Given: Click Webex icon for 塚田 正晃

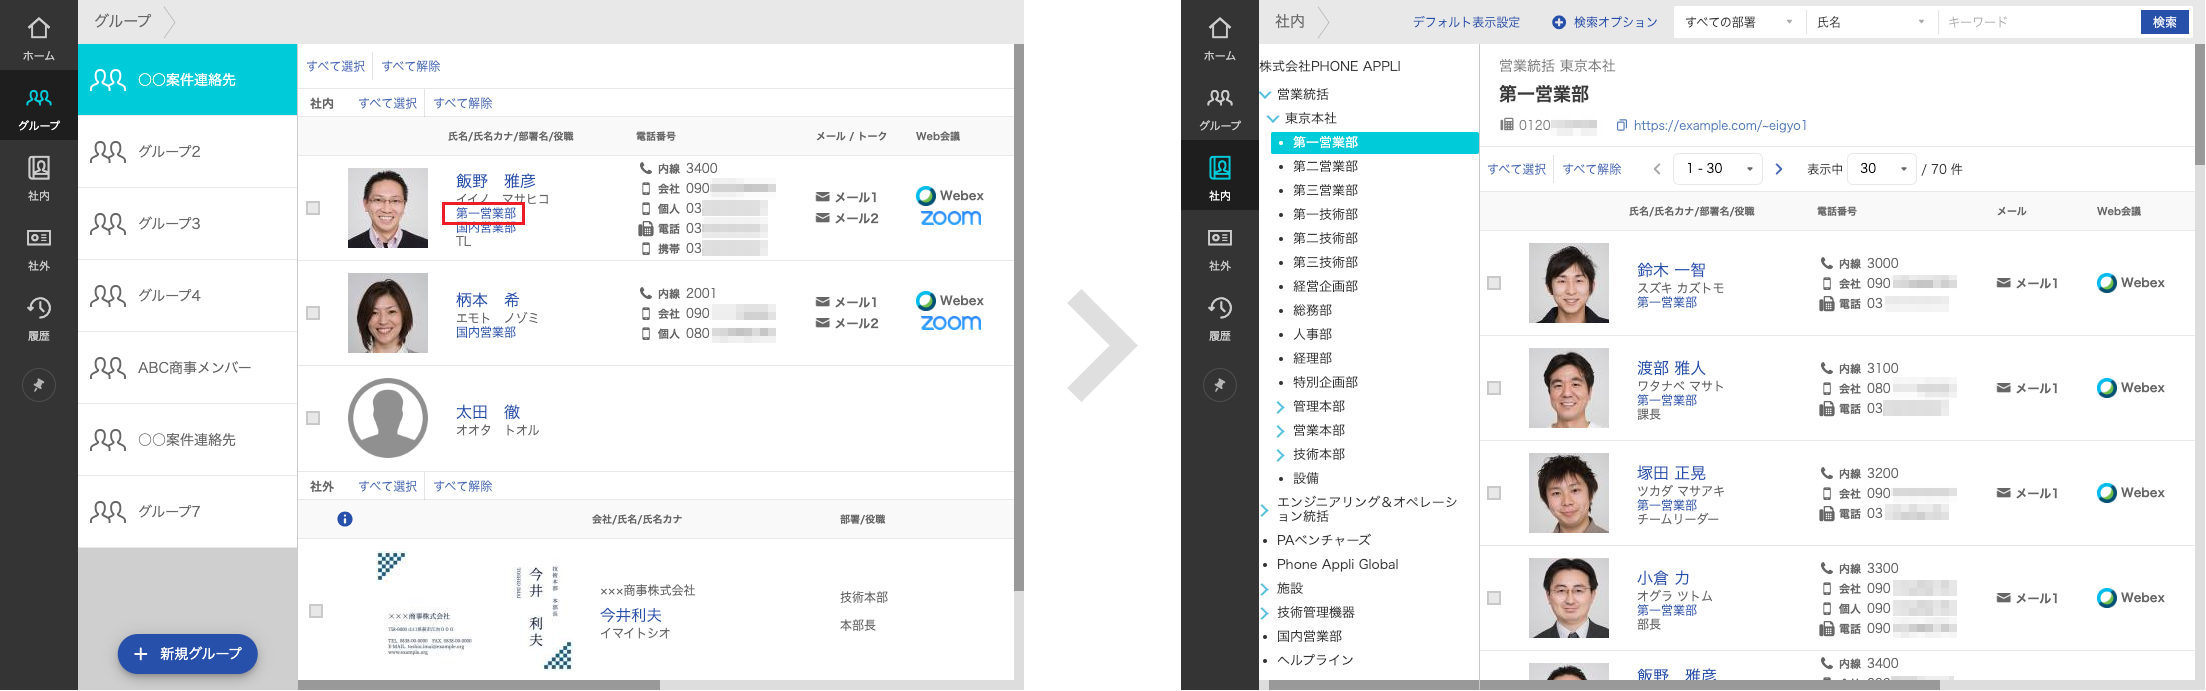Looking at the screenshot, I should 2131,493.
